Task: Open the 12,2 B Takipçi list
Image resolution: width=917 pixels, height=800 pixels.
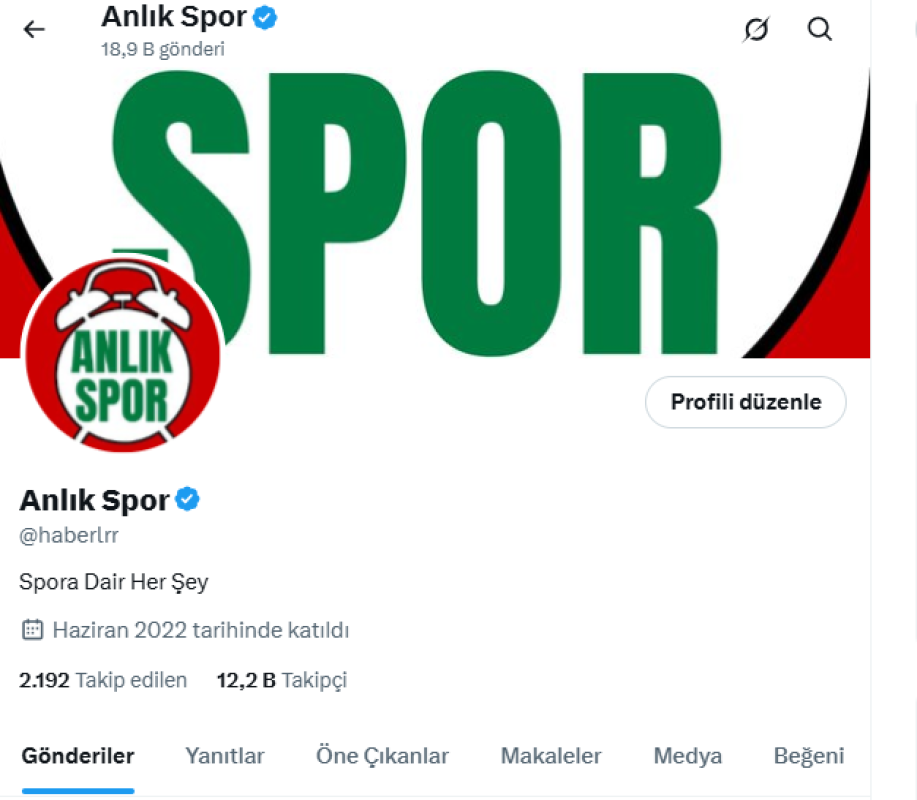Action: pos(282,680)
